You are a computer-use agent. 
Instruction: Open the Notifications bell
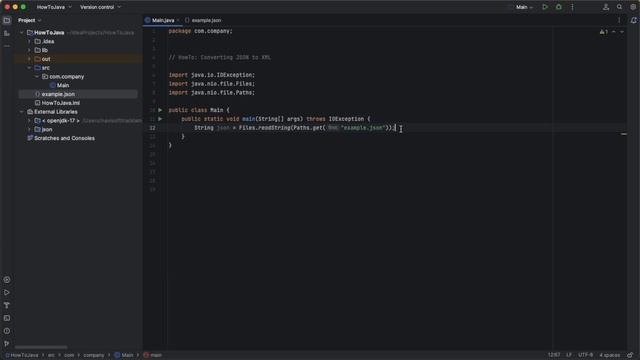633,20
